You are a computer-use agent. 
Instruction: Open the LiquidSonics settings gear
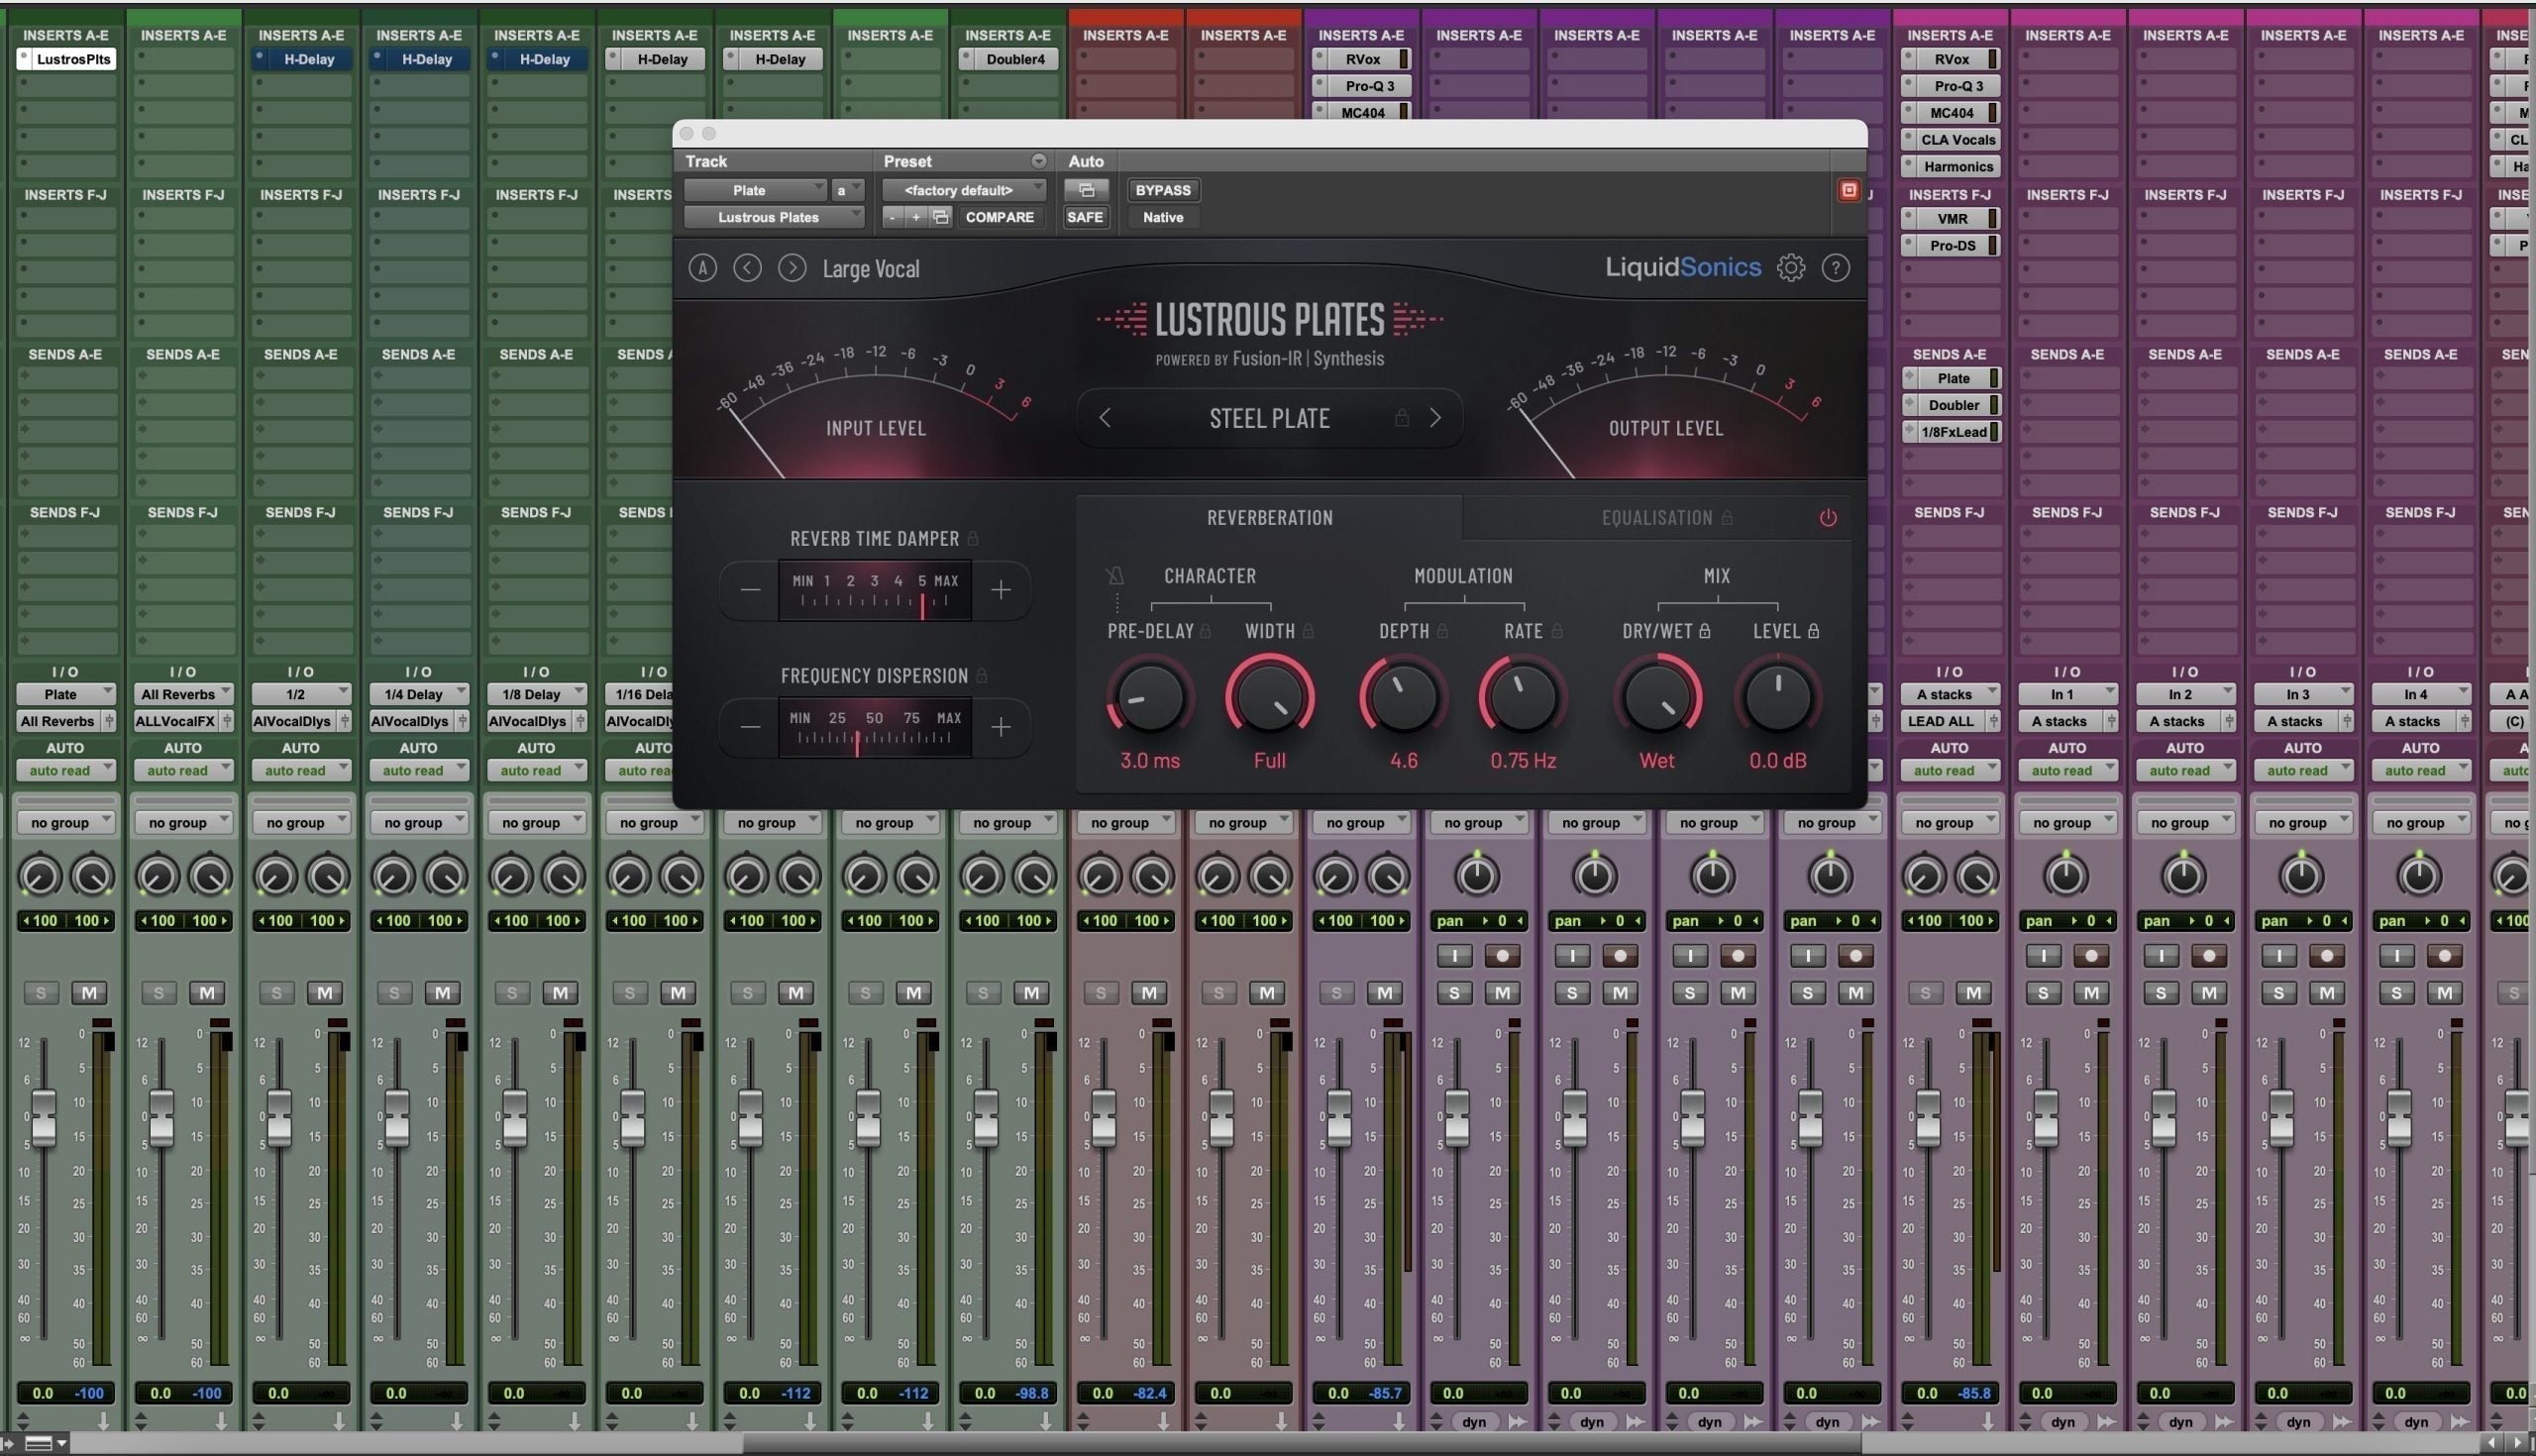click(x=1791, y=268)
